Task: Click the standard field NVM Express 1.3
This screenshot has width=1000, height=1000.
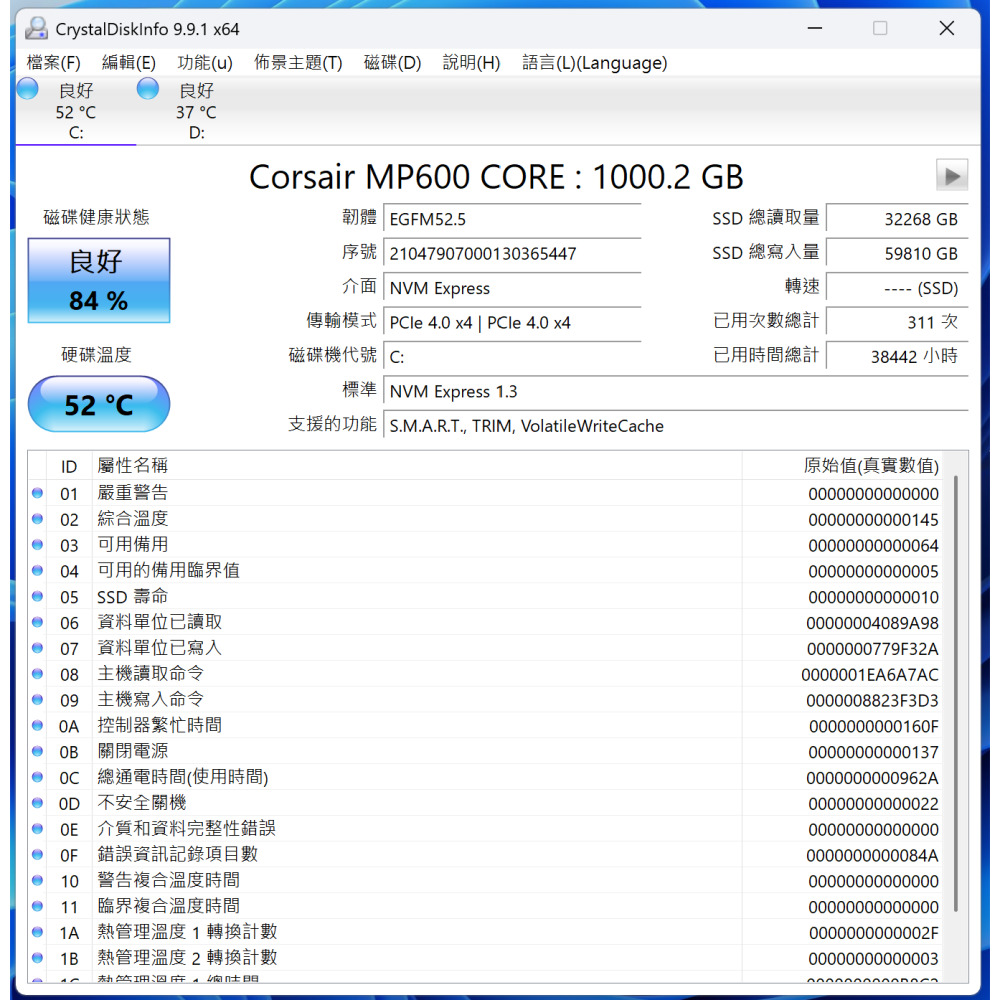Action: [x=676, y=391]
